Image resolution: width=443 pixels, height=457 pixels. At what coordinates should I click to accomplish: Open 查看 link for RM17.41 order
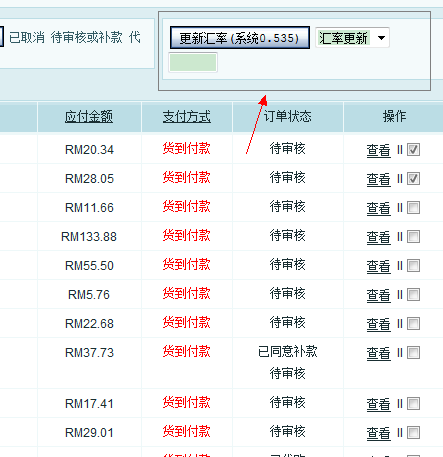coord(379,404)
